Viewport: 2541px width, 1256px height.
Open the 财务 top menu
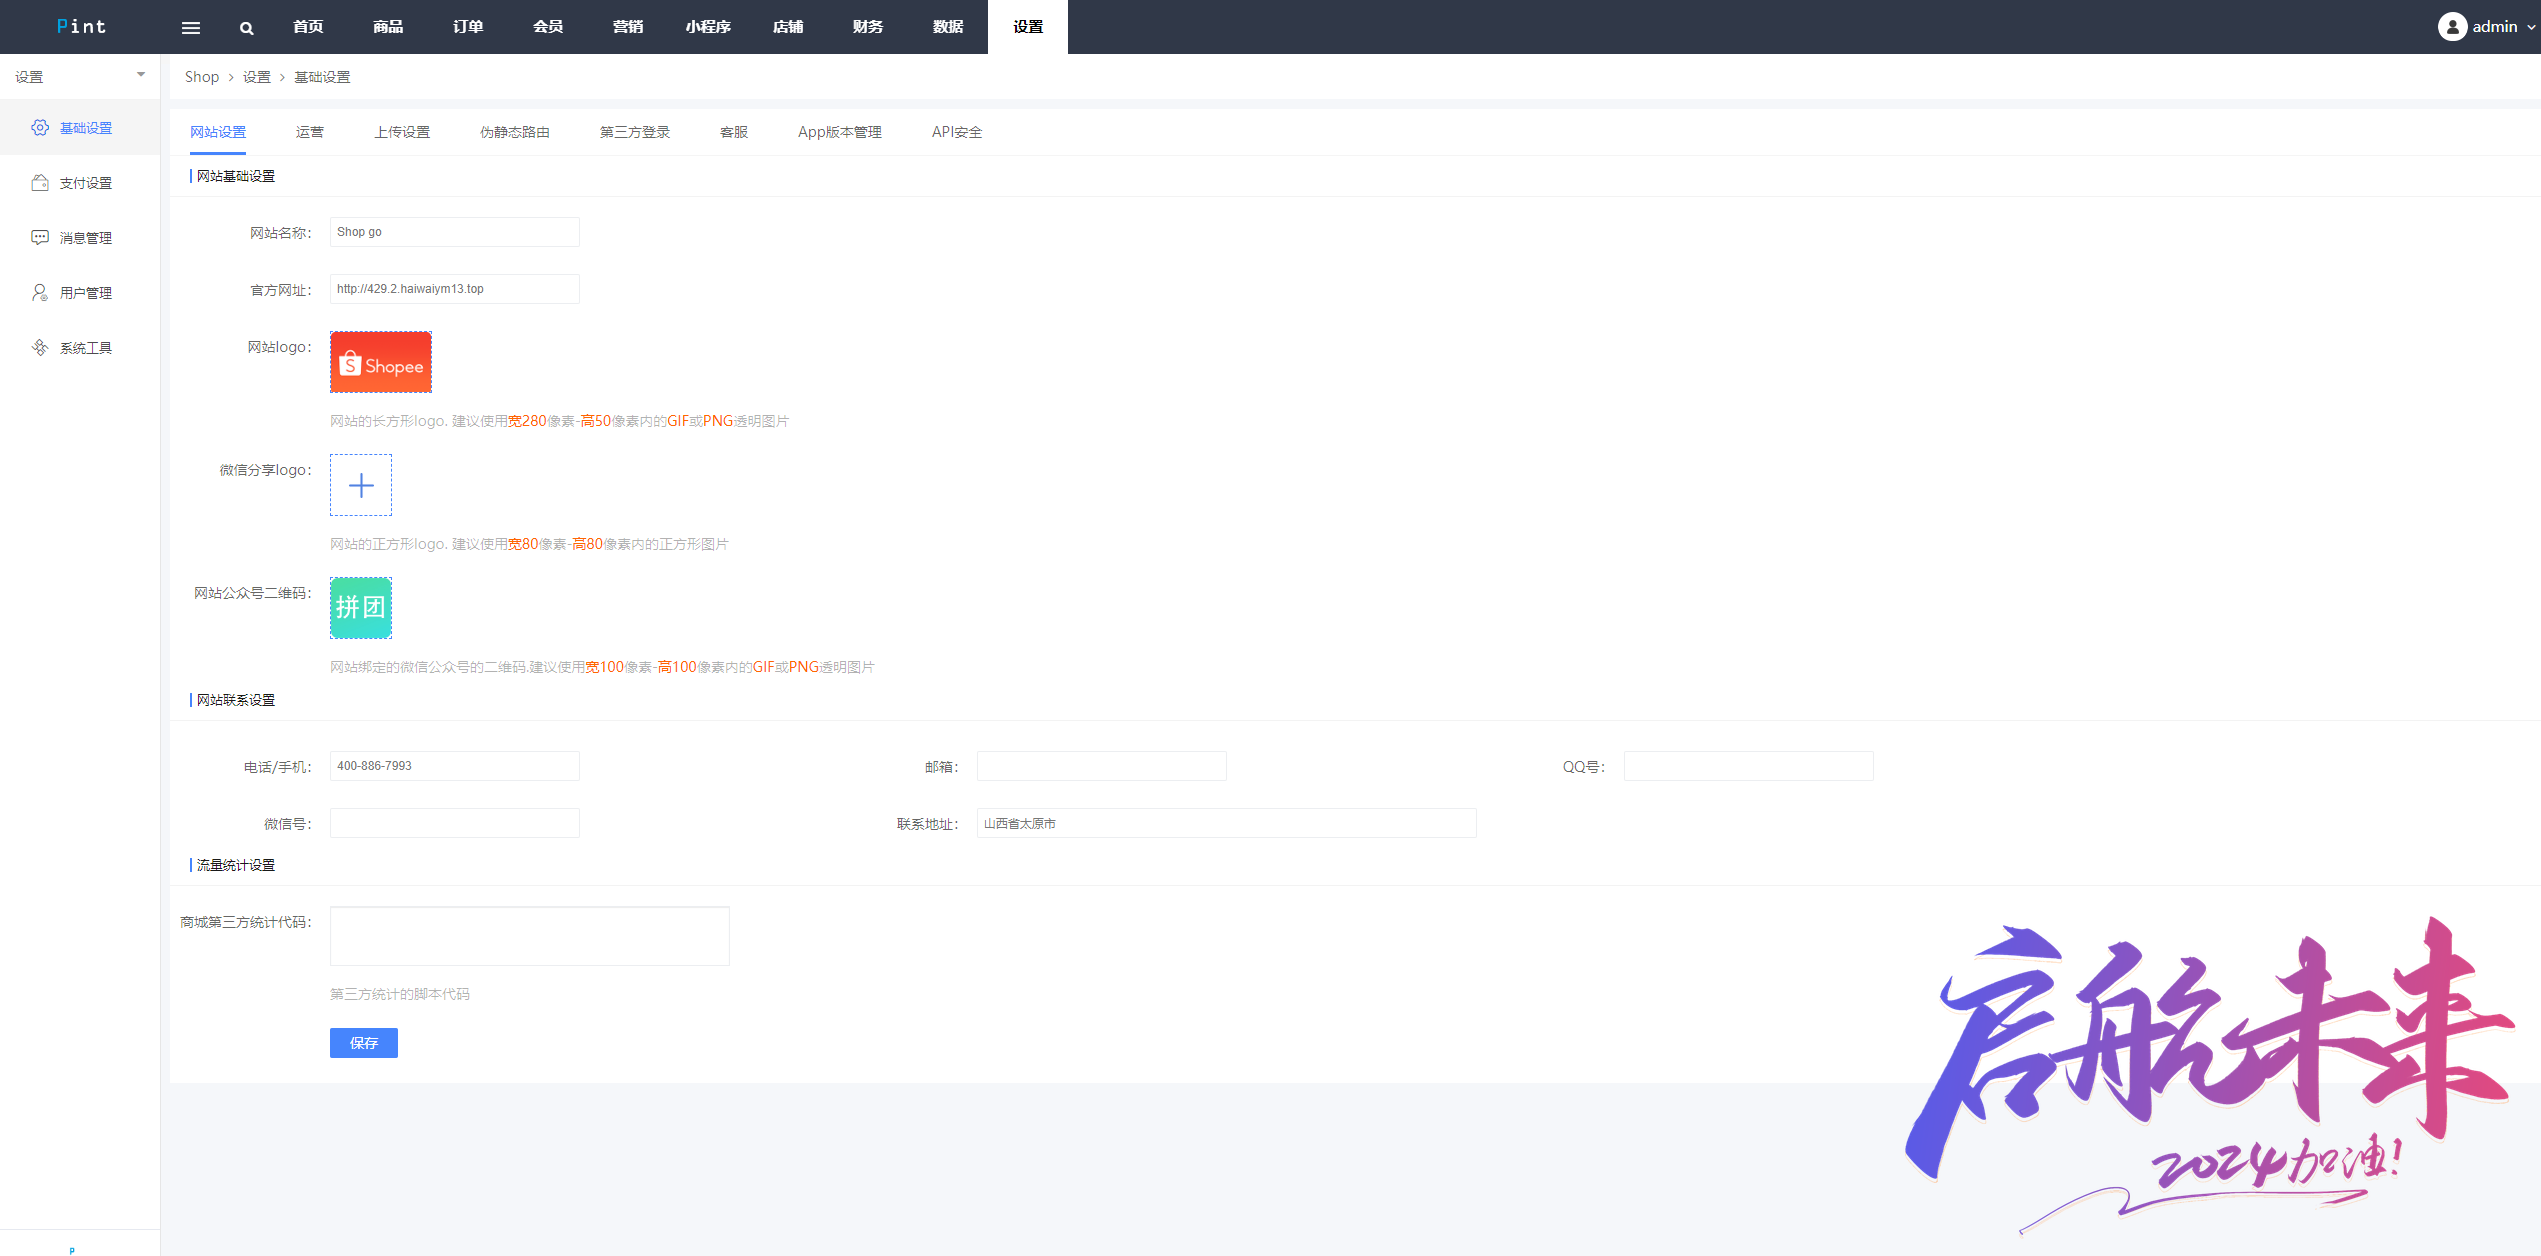(x=868, y=27)
